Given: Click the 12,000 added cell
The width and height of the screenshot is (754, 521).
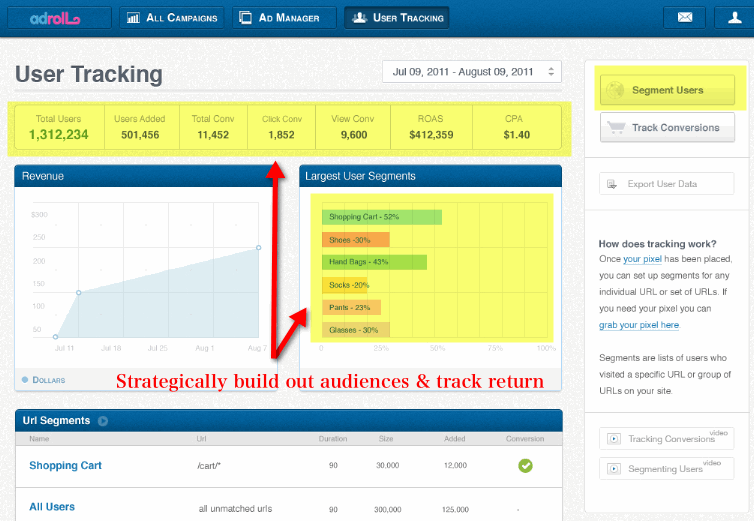Looking at the screenshot, I should click(455, 466).
